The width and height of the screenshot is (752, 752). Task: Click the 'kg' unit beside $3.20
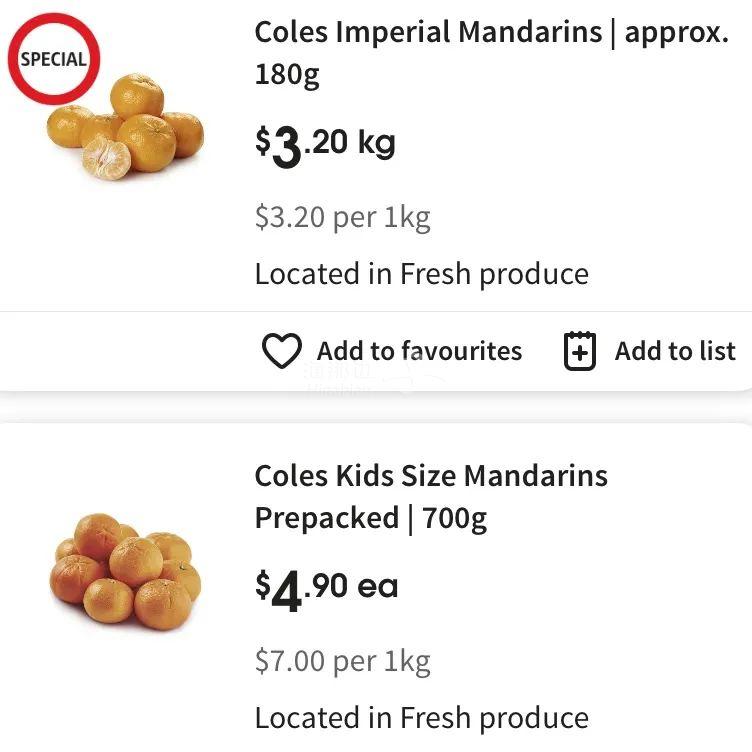point(376,143)
